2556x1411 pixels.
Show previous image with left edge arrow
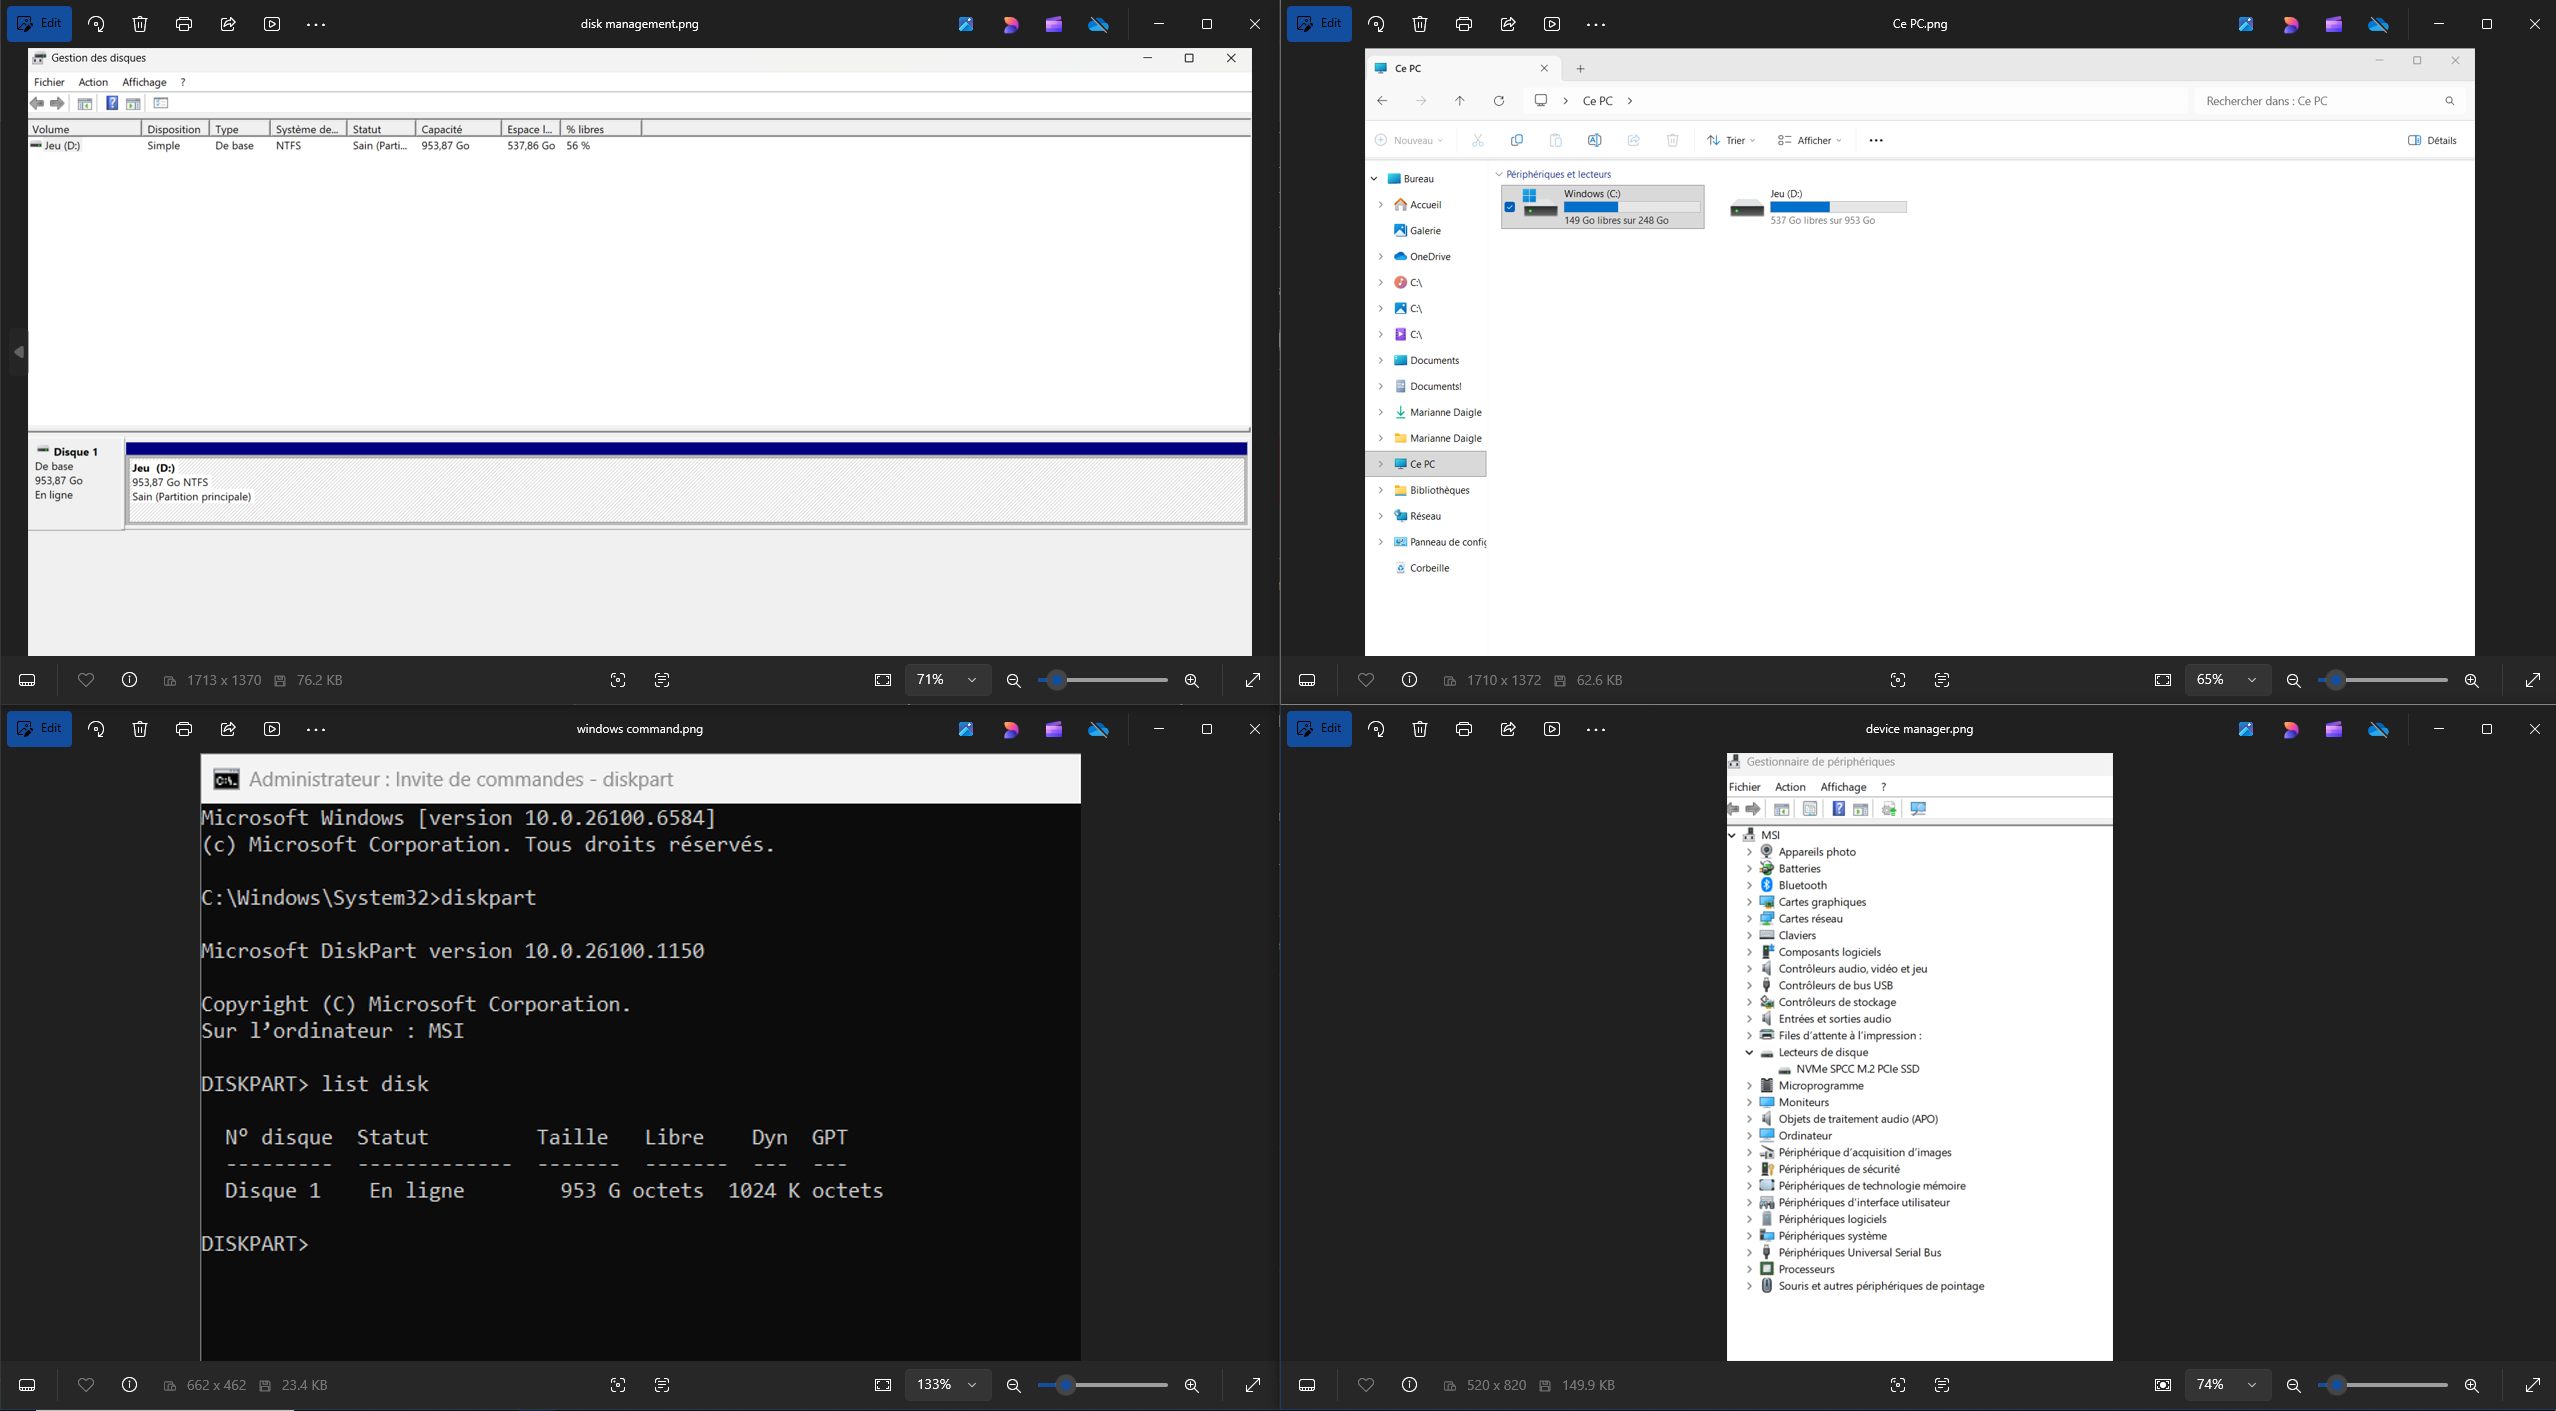pos(17,352)
